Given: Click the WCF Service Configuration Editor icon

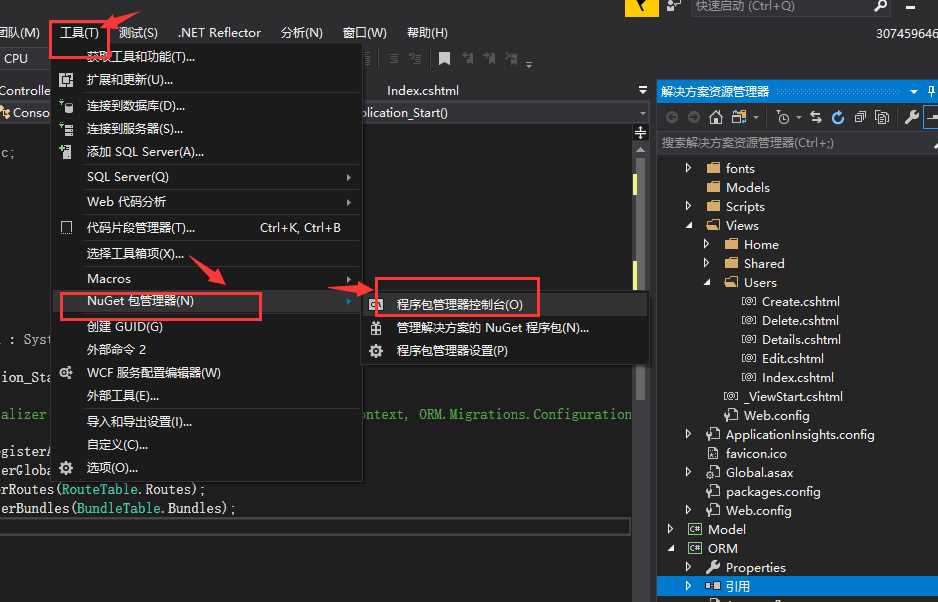Looking at the screenshot, I should coord(66,373).
